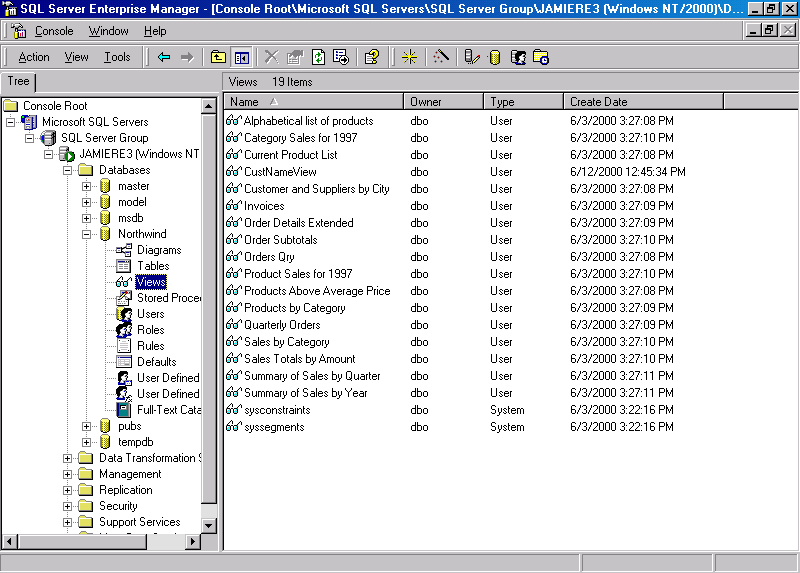The height and width of the screenshot is (573, 800).
Task: Expand the Security folder node
Action: [67, 506]
